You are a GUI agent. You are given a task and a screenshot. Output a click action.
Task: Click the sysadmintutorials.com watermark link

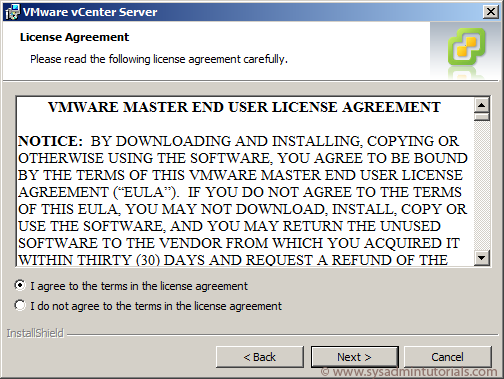pos(409,372)
